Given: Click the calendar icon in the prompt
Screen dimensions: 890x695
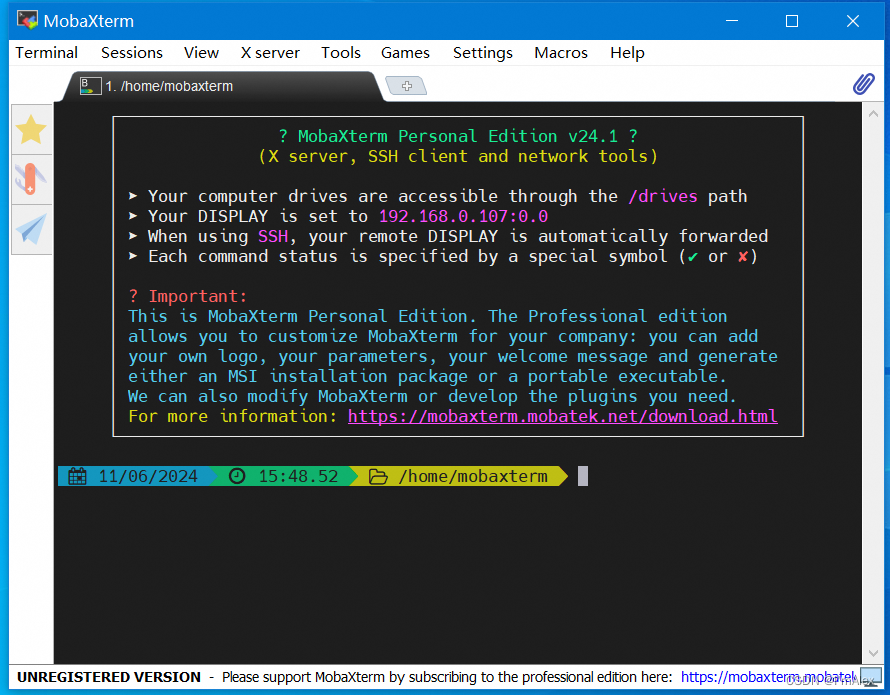Looking at the screenshot, I should pos(78,476).
